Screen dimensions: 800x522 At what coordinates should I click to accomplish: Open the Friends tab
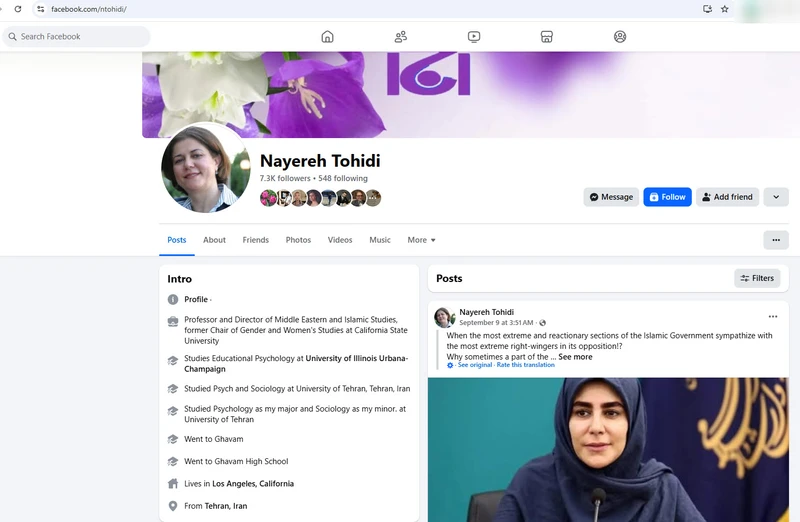(256, 240)
